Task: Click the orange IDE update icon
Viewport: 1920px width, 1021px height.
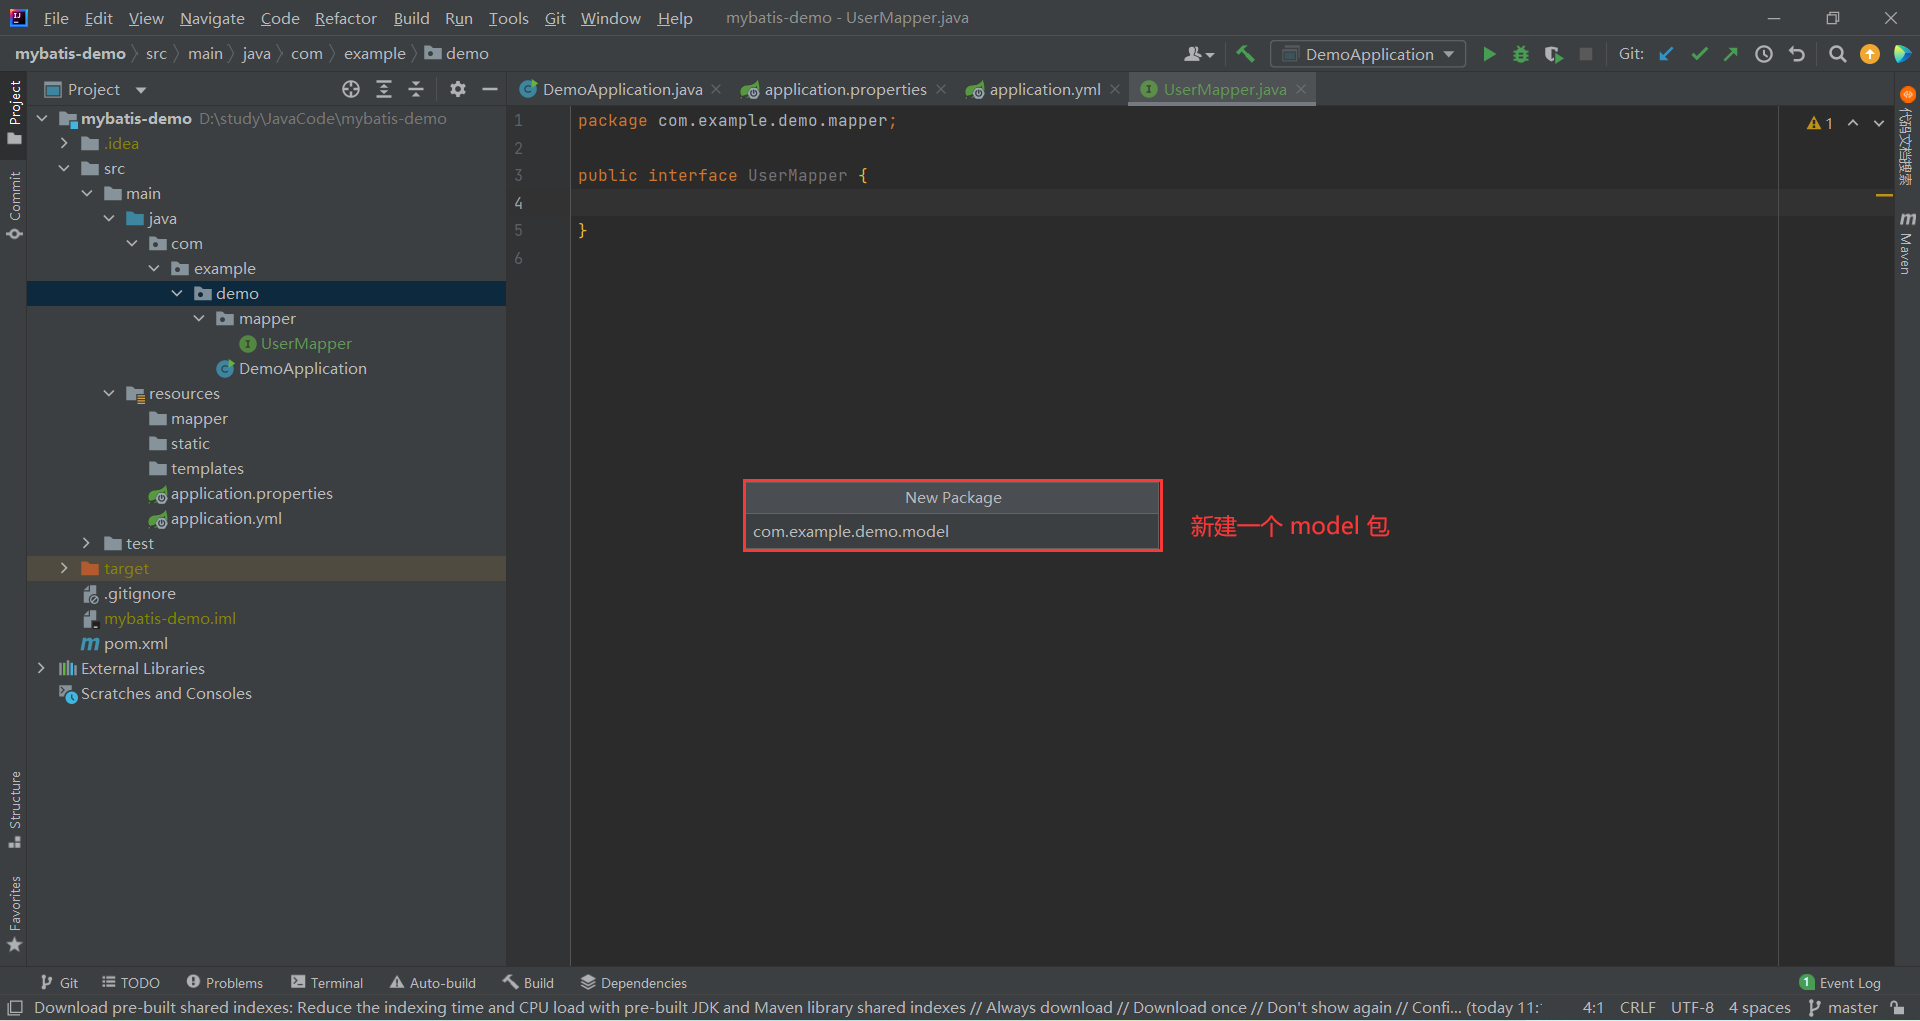Action: pyautogui.click(x=1870, y=54)
